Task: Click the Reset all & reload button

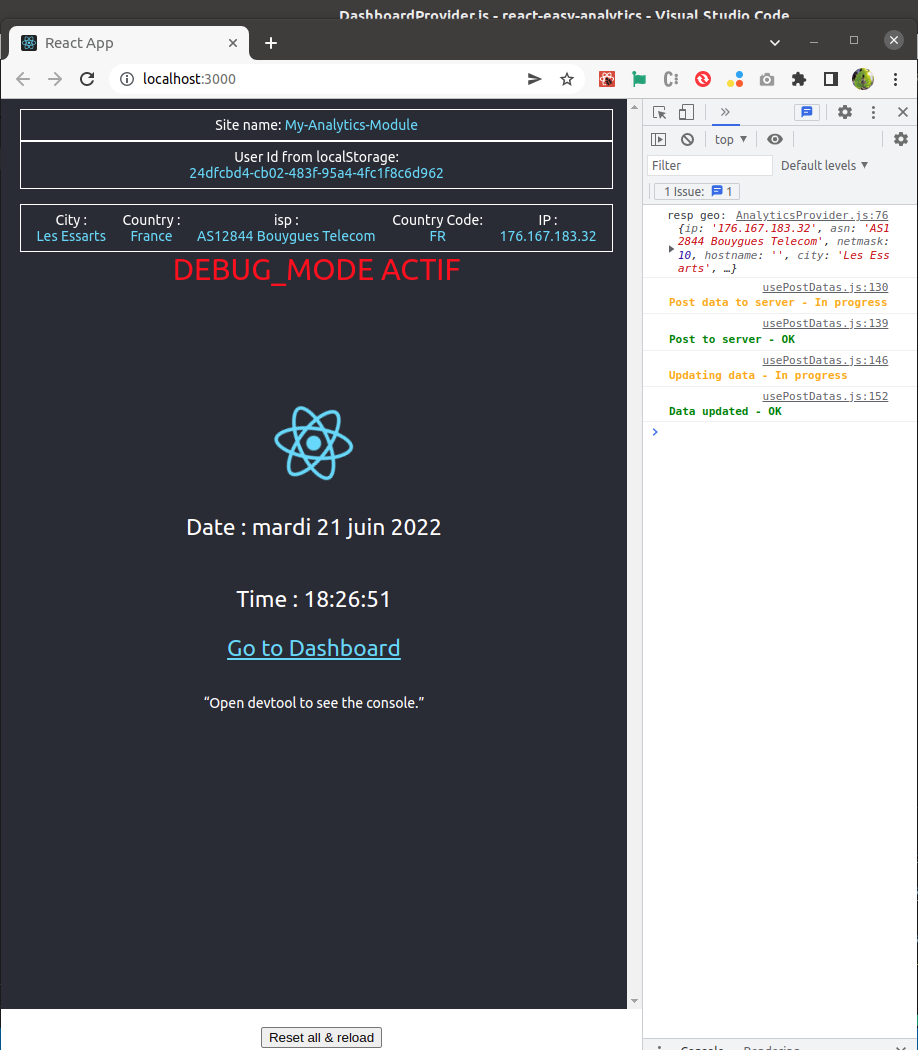Action: 321,1037
